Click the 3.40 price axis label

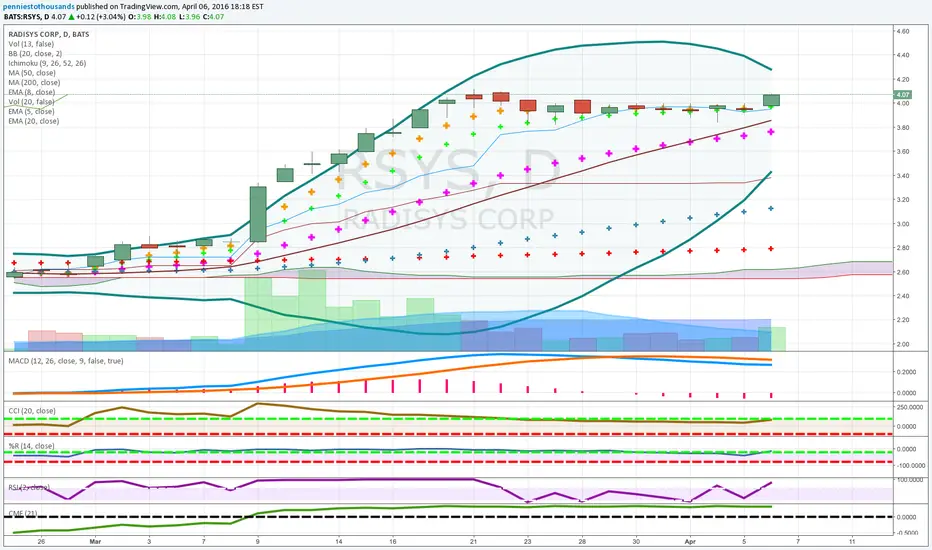click(902, 175)
